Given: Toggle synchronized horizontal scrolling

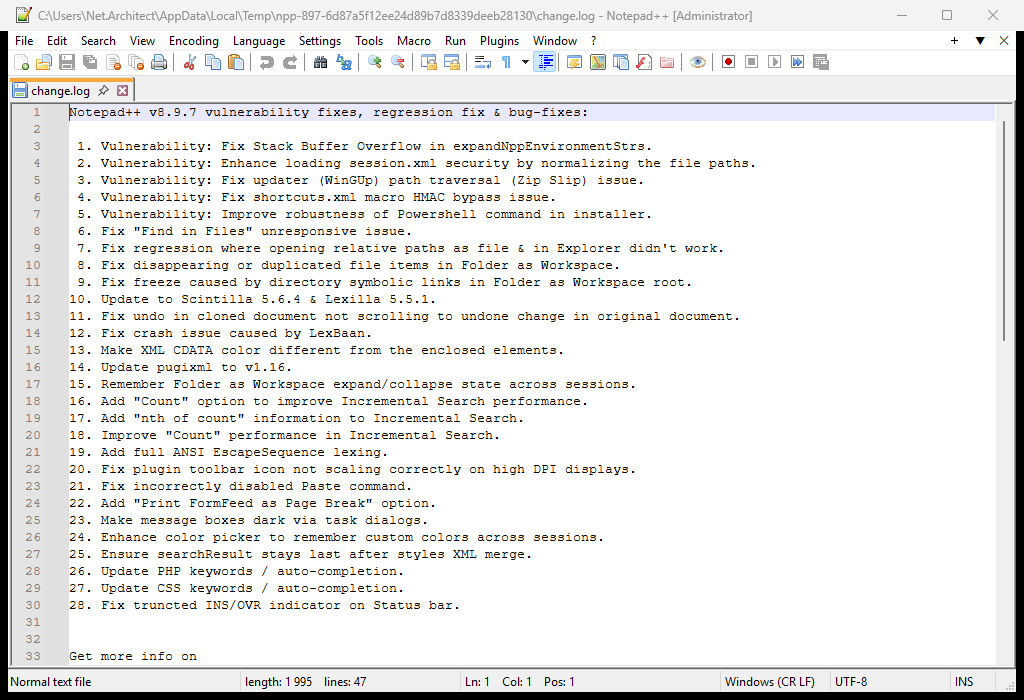Looking at the screenshot, I should (452, 63).
